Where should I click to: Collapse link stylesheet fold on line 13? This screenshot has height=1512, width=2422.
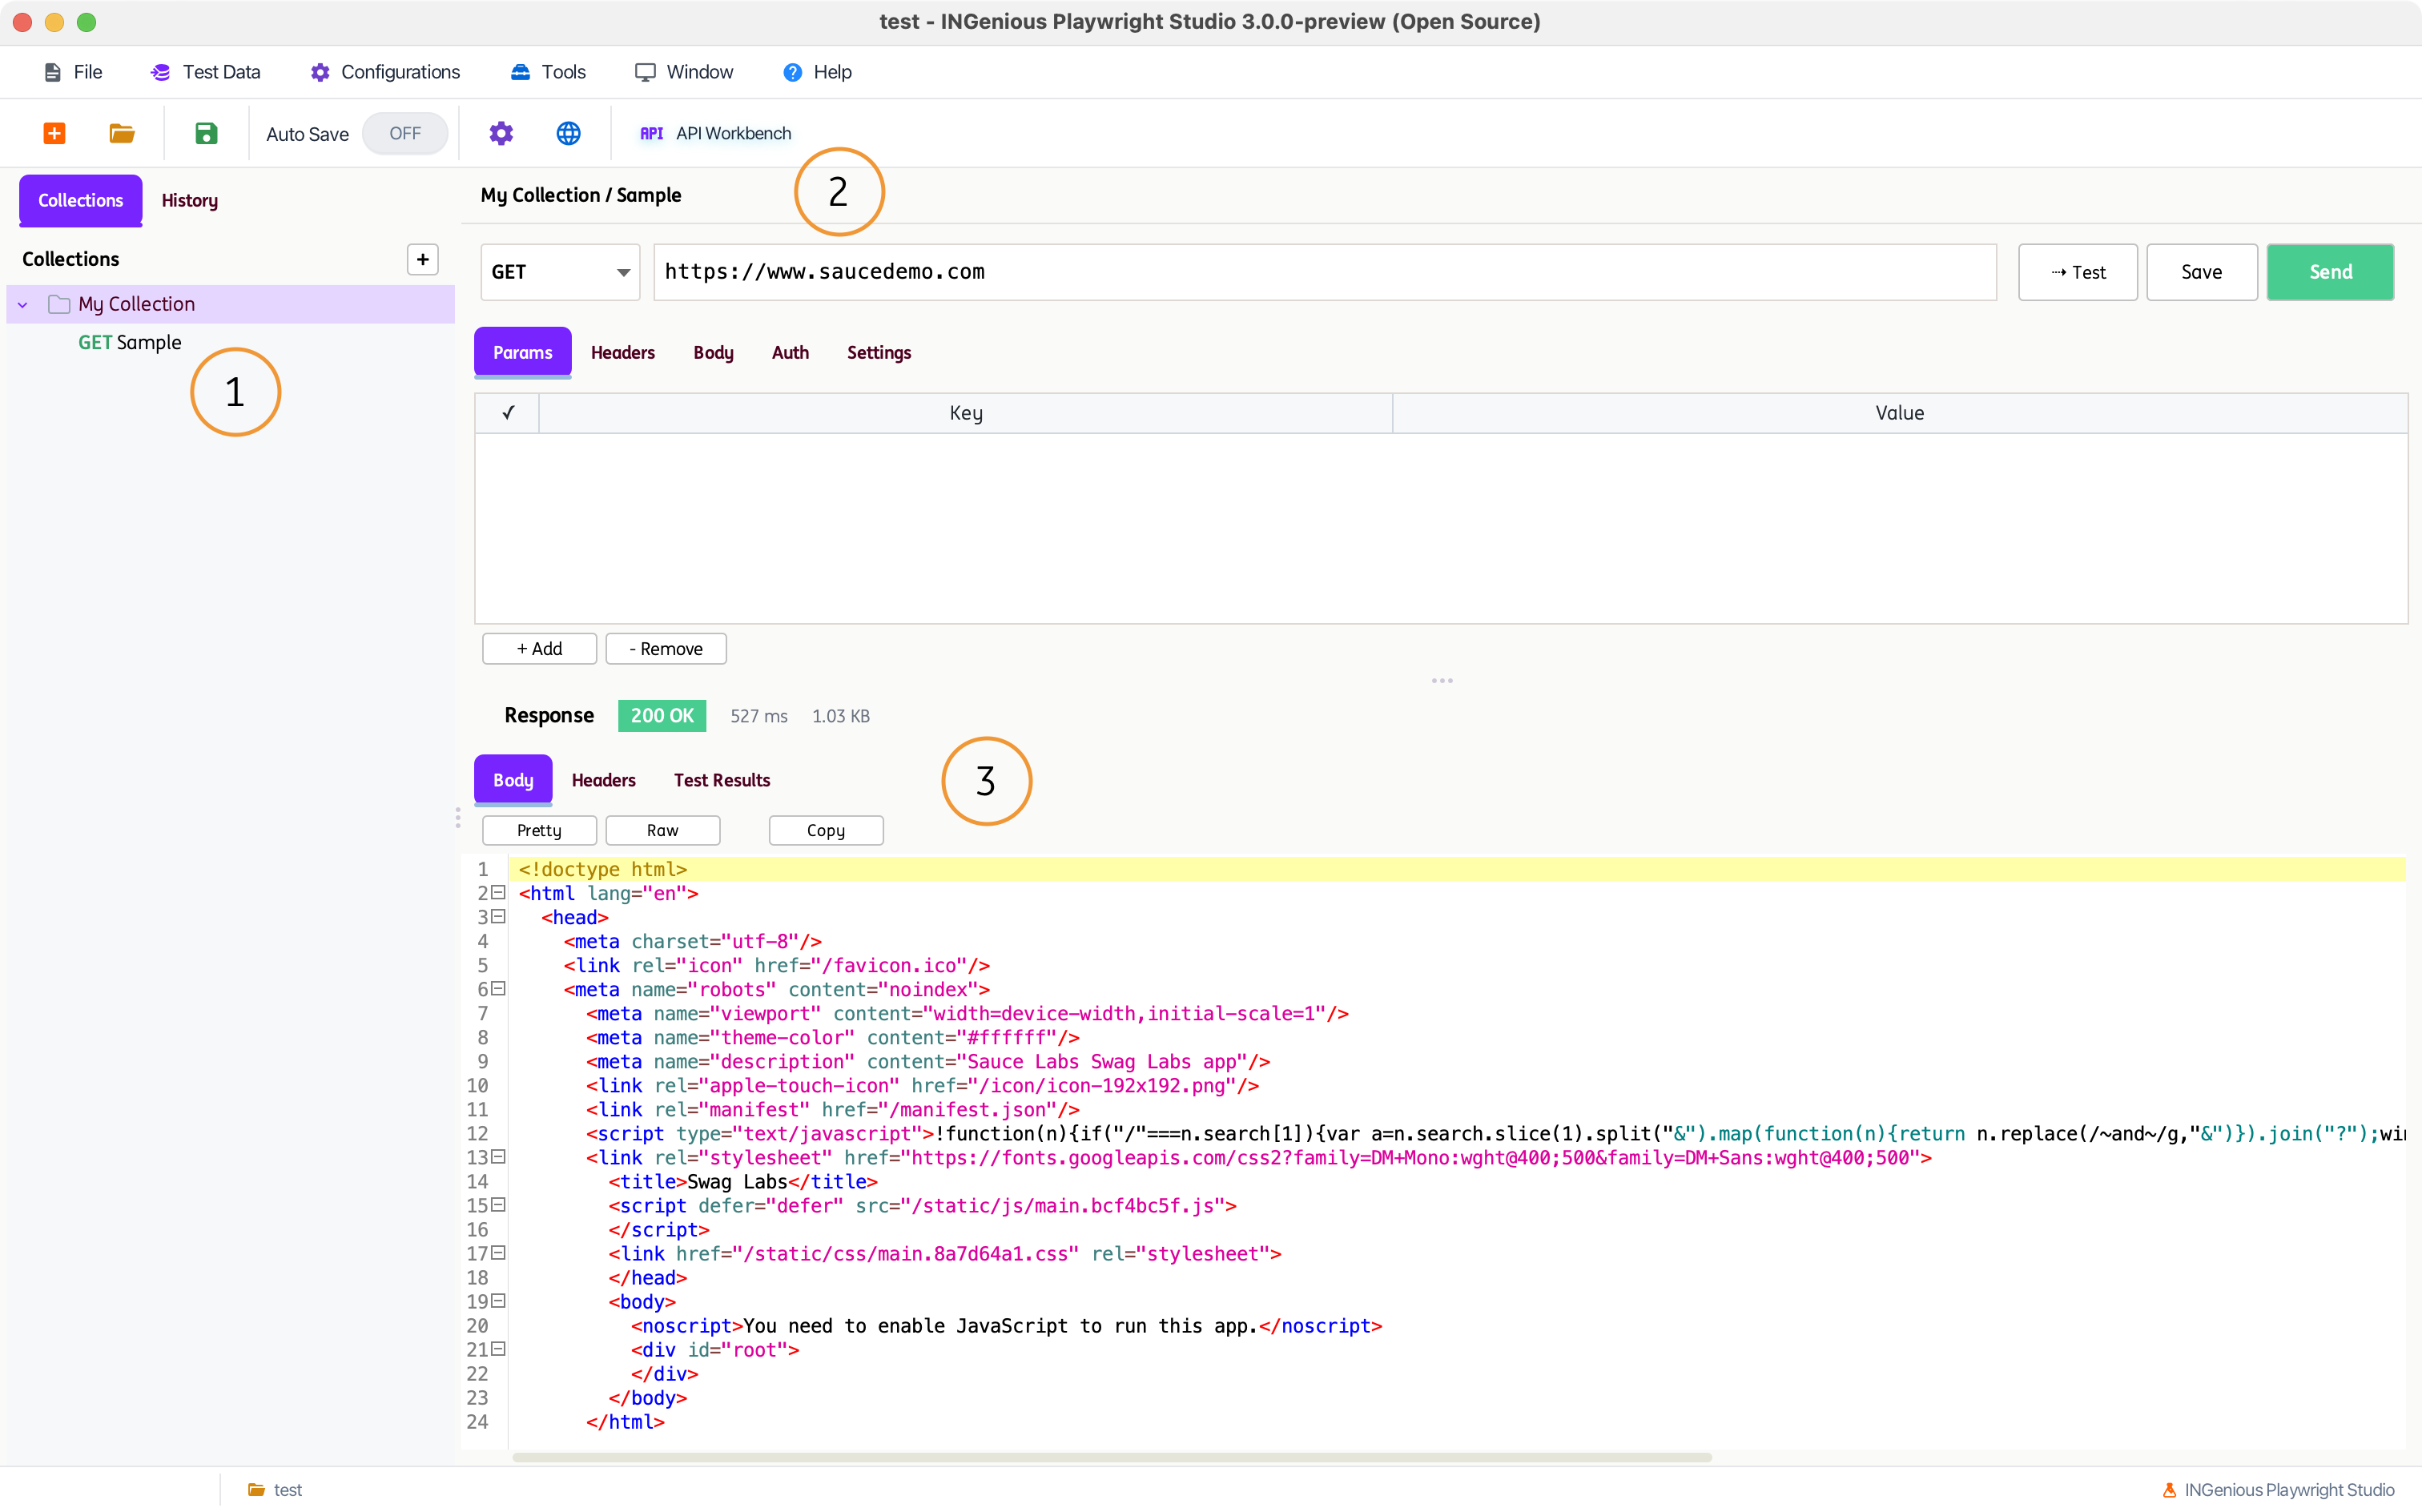(x=498, y=1157)
